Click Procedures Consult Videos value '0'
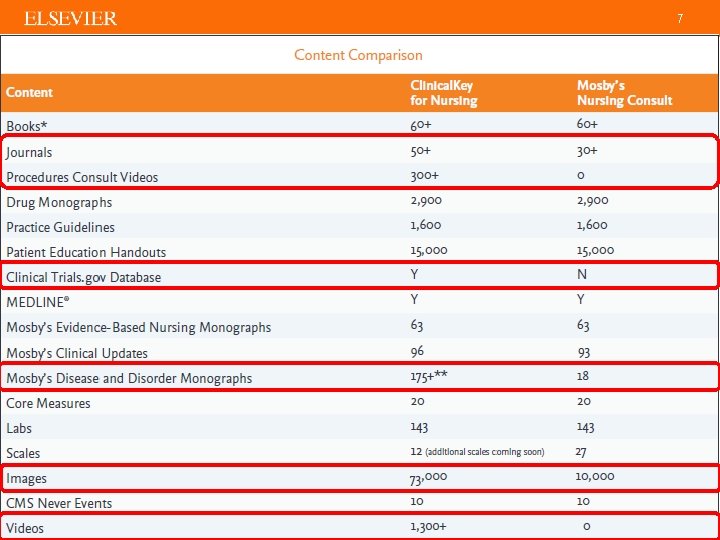The image size is (720, 540). [x=581, y=175]
